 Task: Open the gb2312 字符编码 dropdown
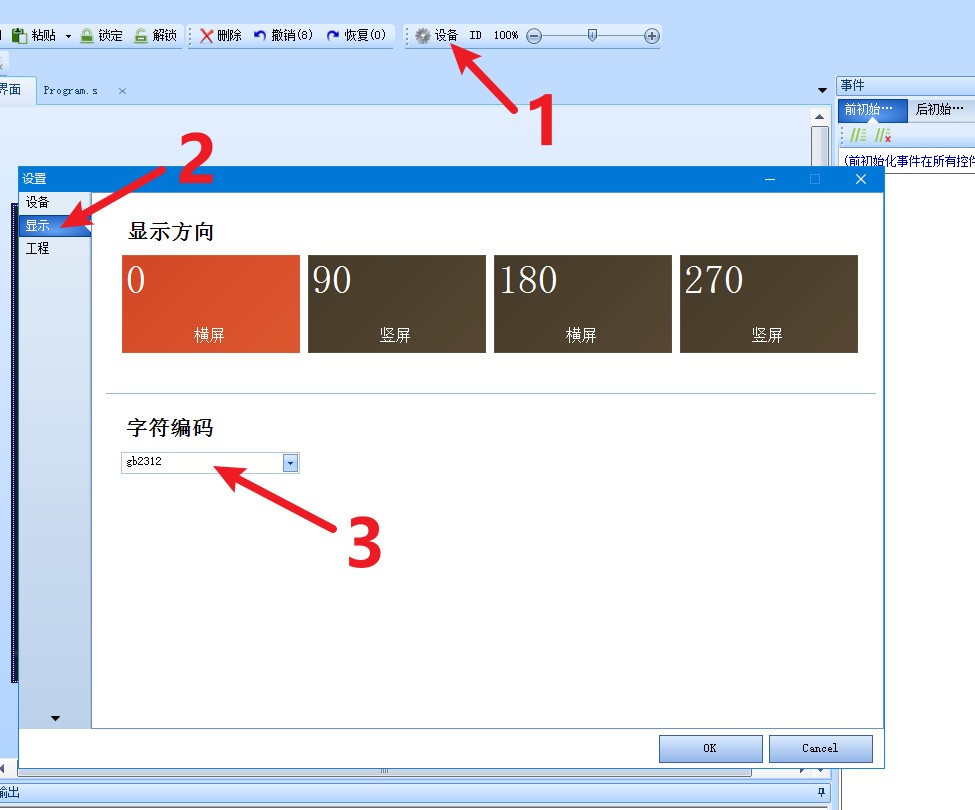(290, 463)
